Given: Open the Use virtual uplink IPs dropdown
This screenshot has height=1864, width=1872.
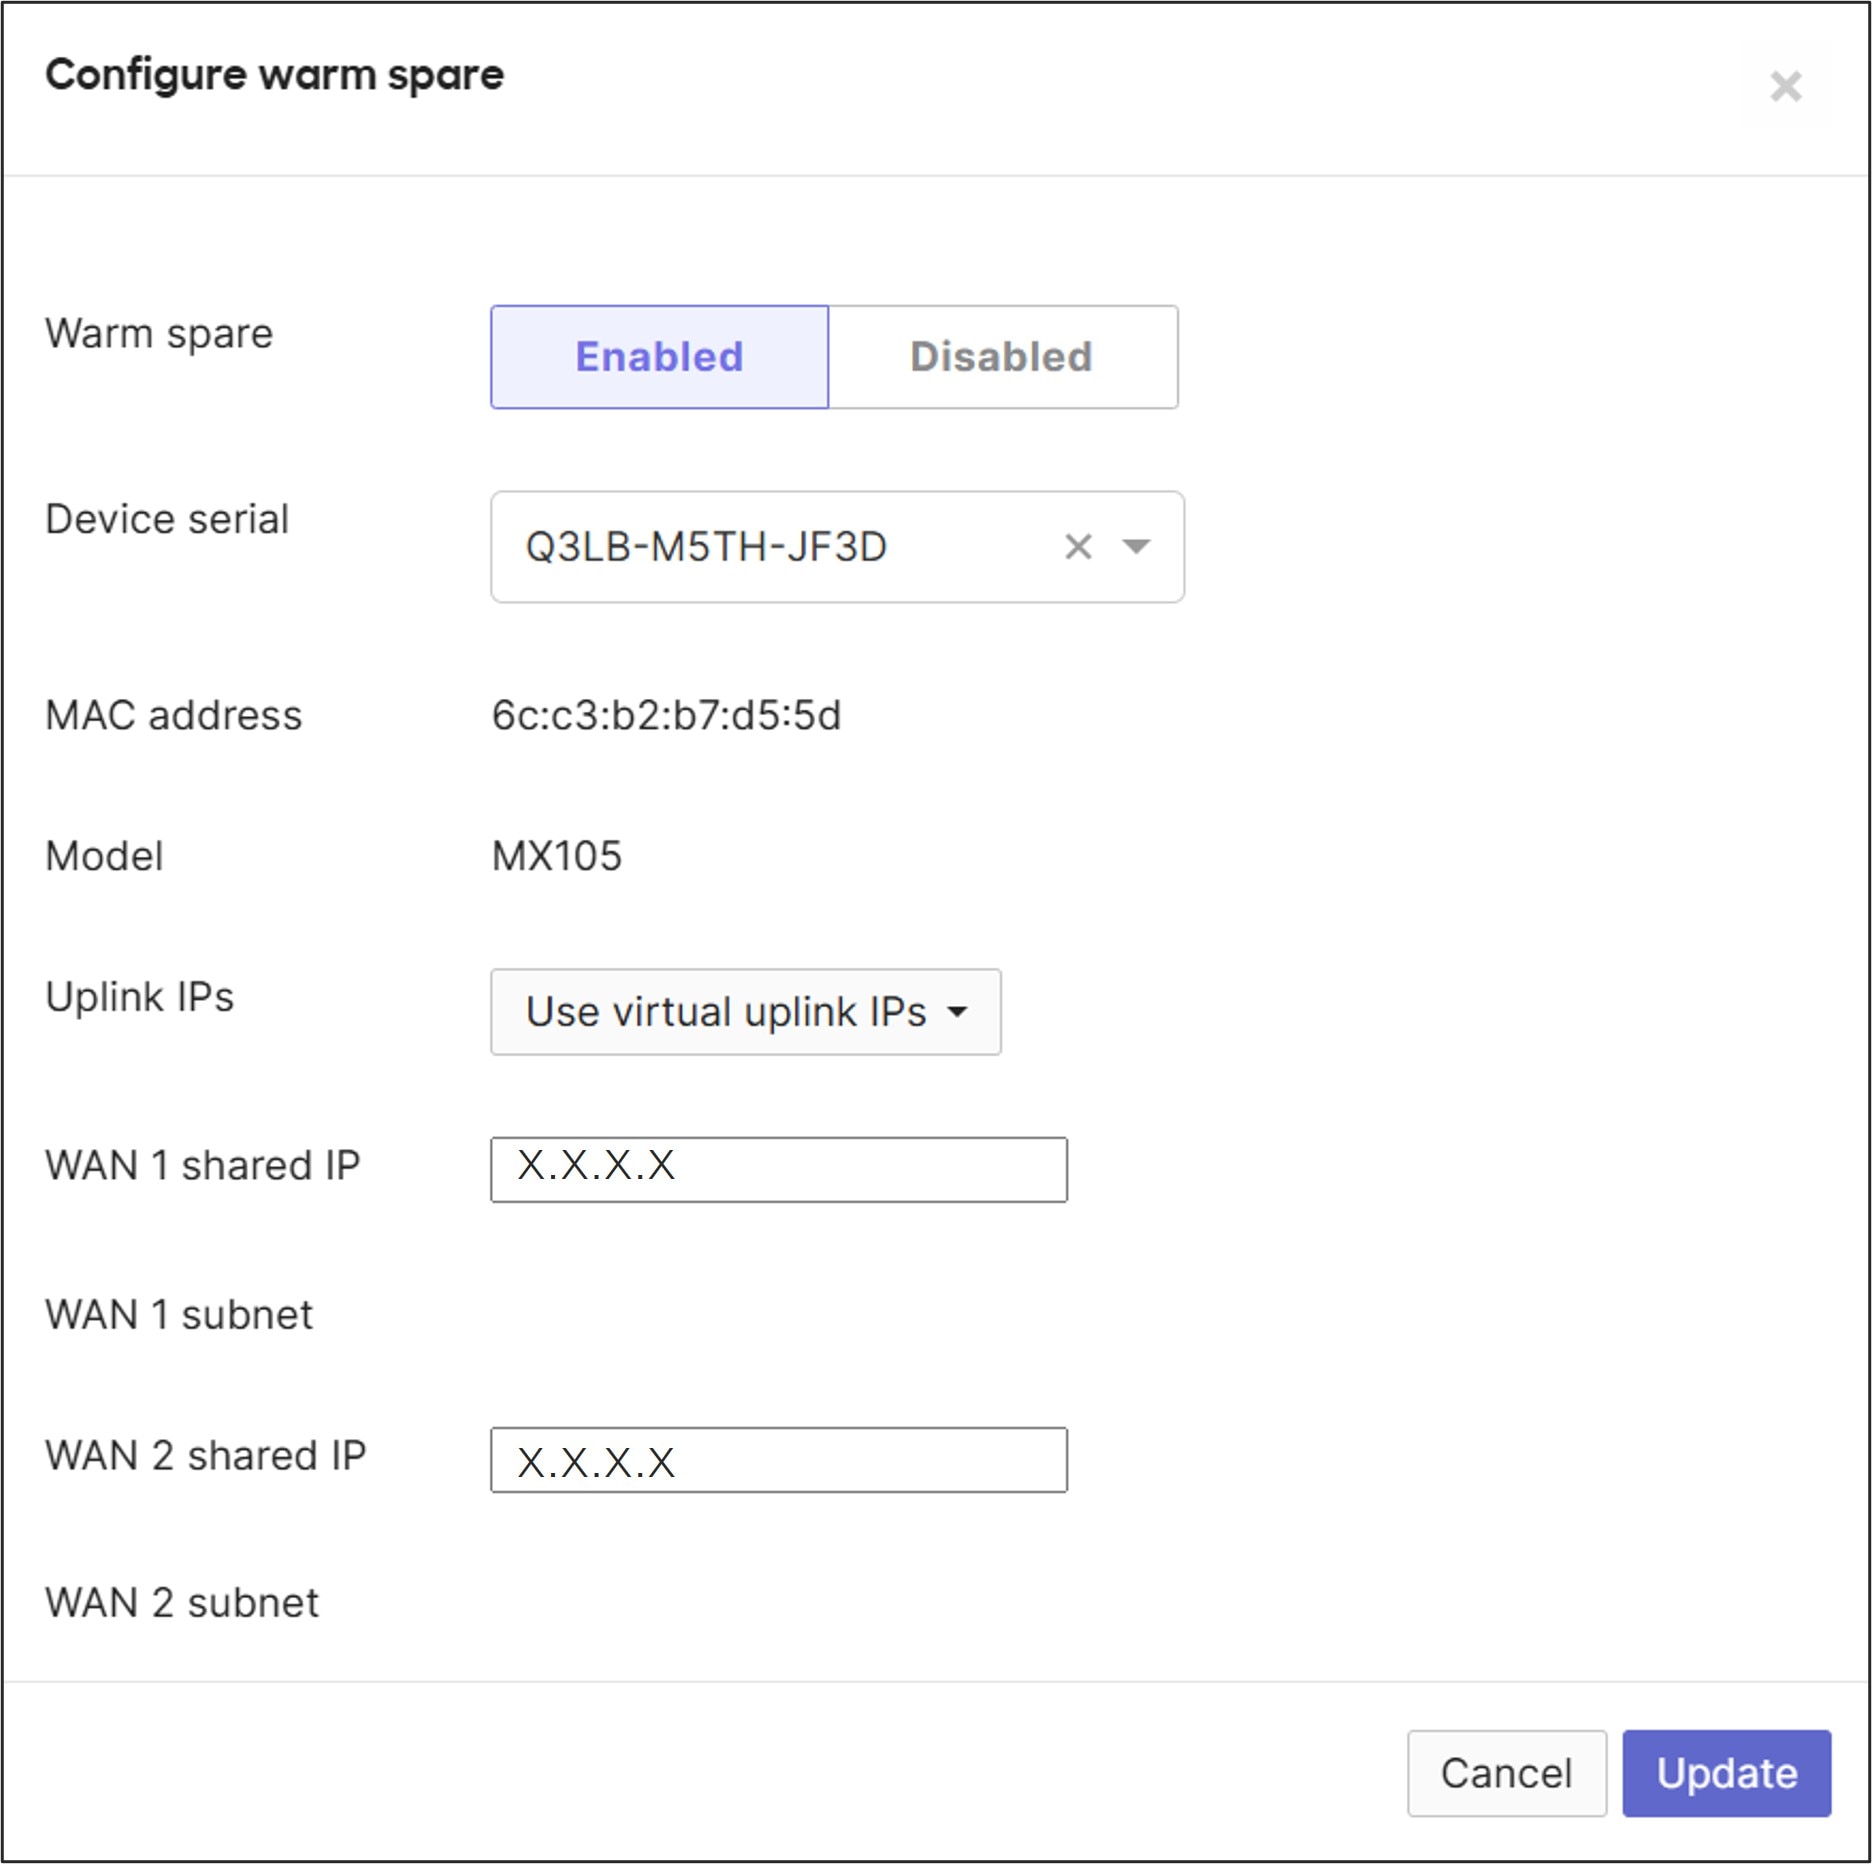Looking at the screenshot, I should click(745, 1011).
